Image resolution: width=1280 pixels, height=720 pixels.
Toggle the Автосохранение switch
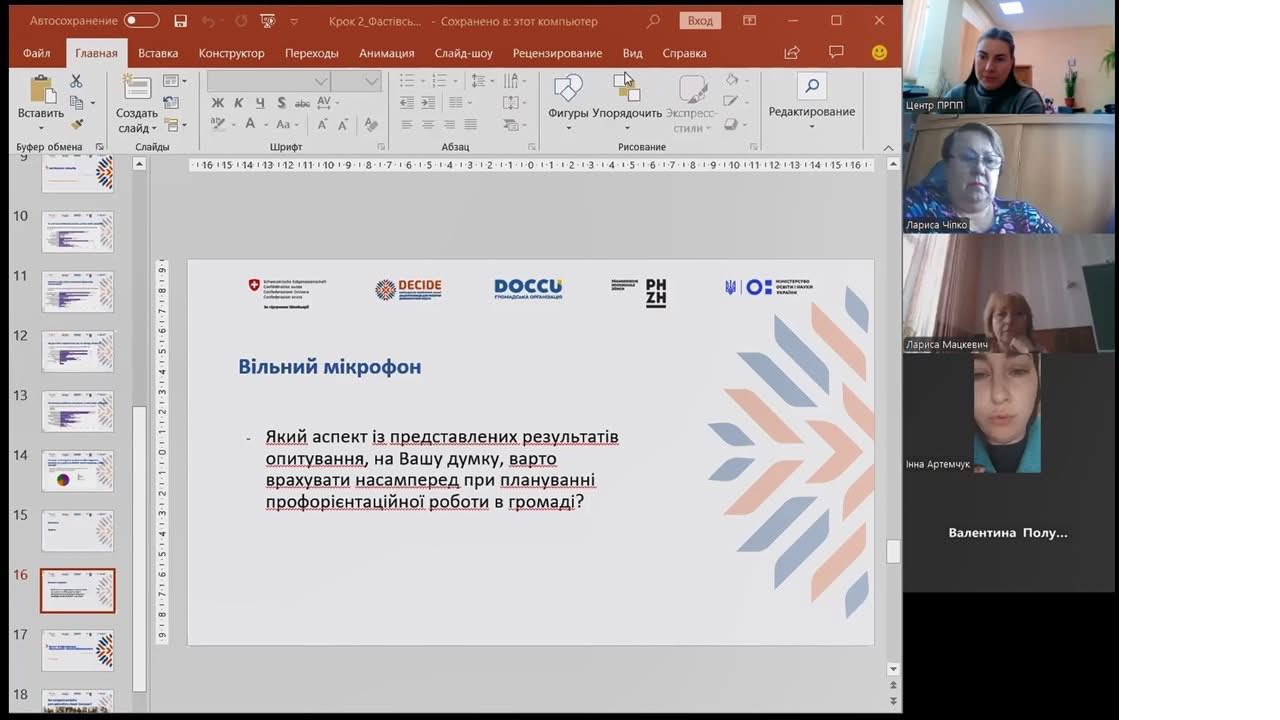tap(141, 21)
